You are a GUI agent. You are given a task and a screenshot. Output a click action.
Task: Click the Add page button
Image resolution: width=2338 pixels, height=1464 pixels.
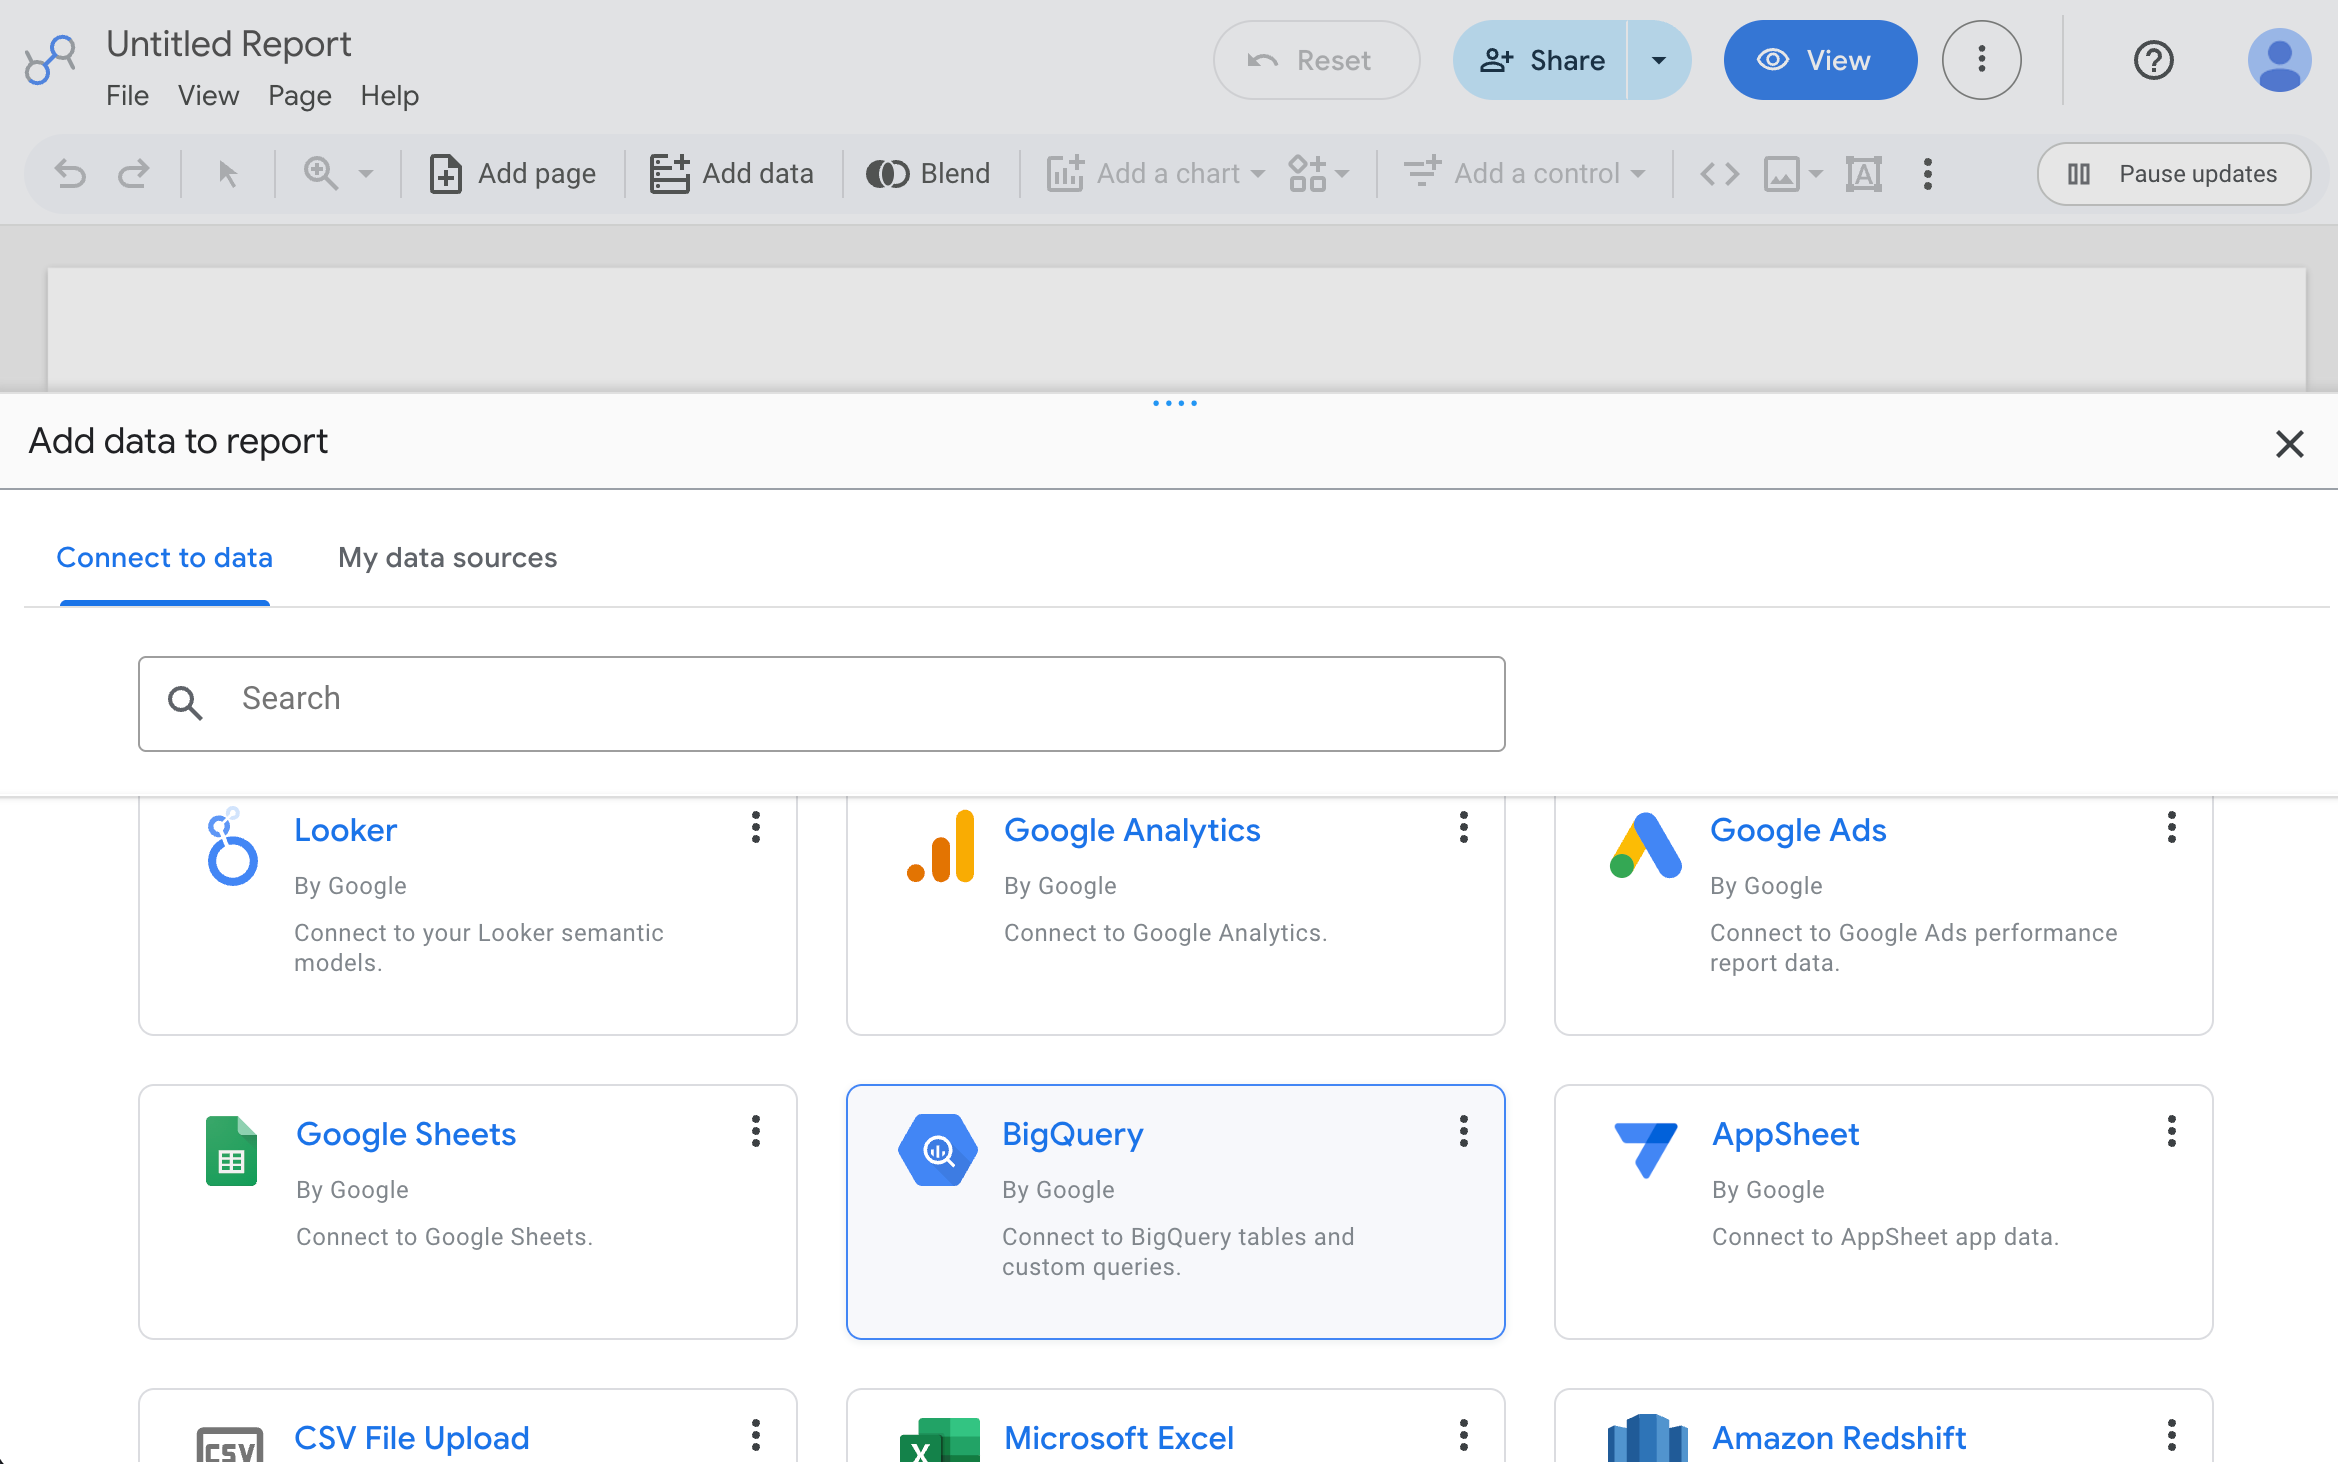512,174
